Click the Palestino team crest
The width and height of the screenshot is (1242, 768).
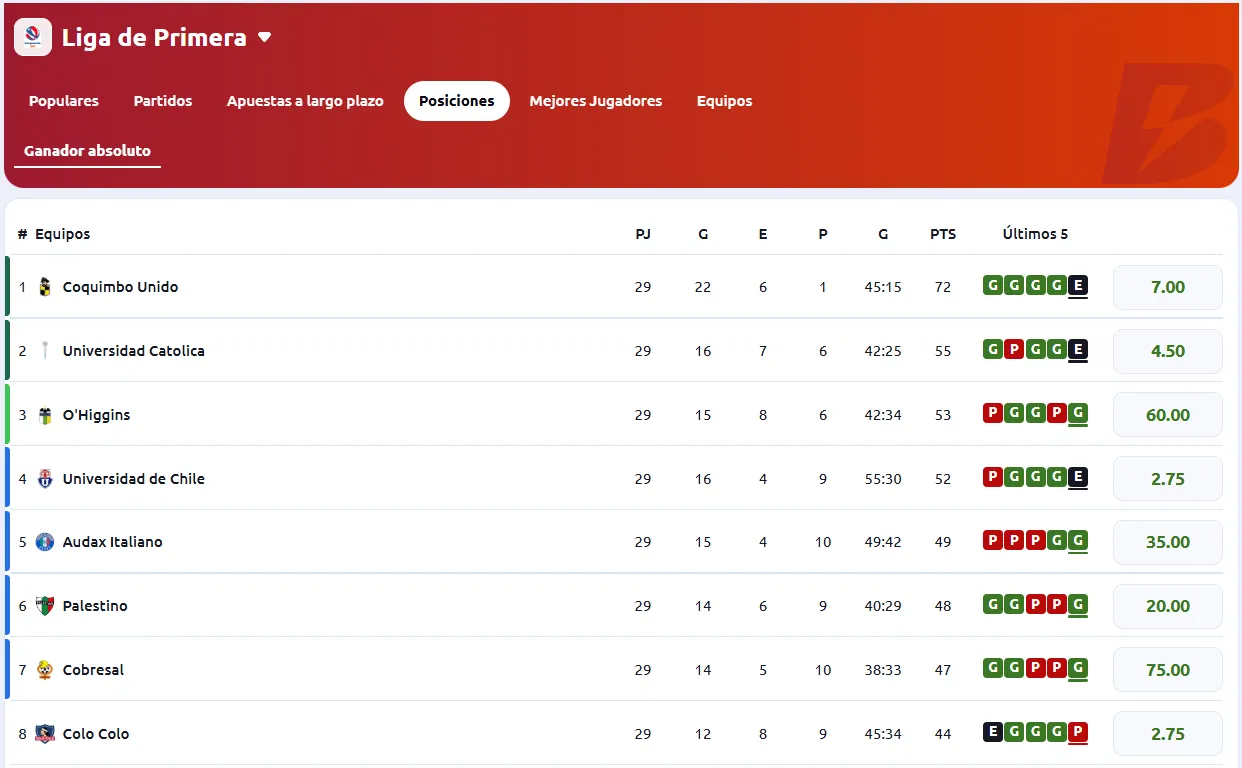point(45,606)
